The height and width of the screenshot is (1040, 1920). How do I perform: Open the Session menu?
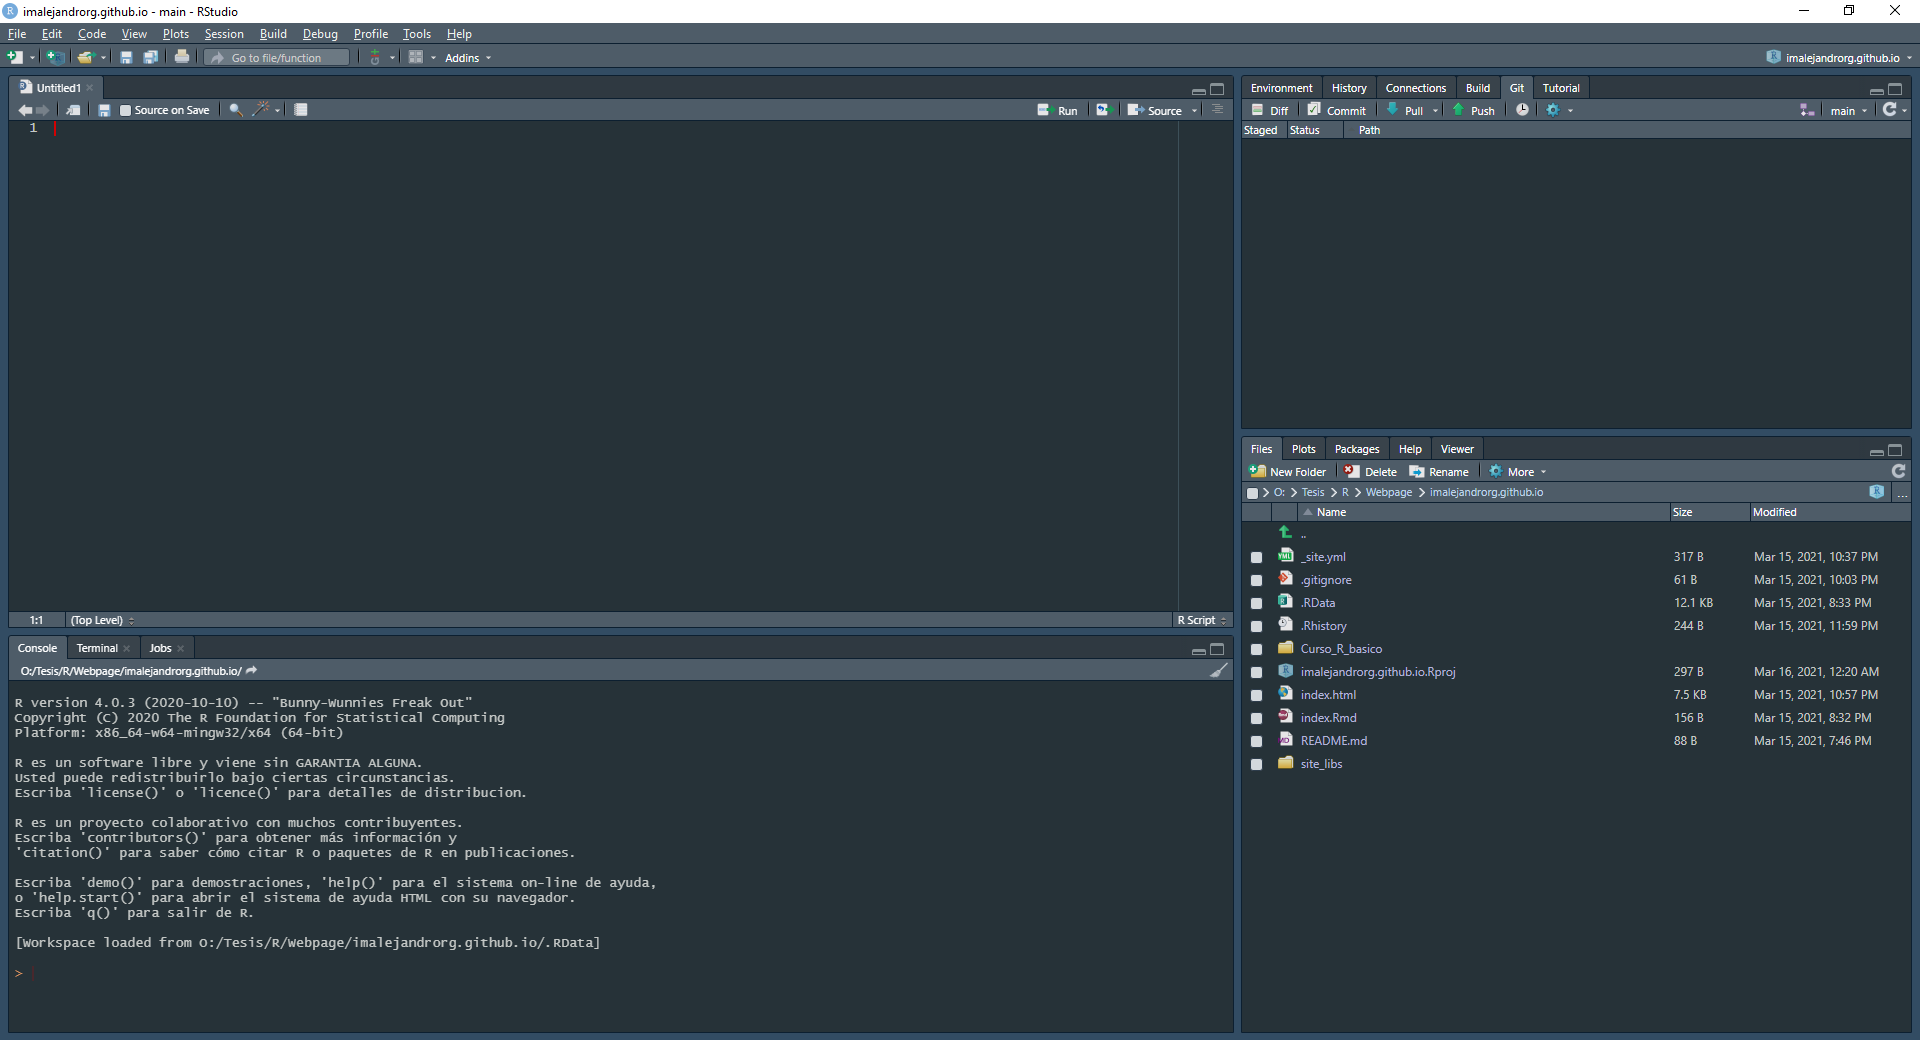[x=223, y=33]
